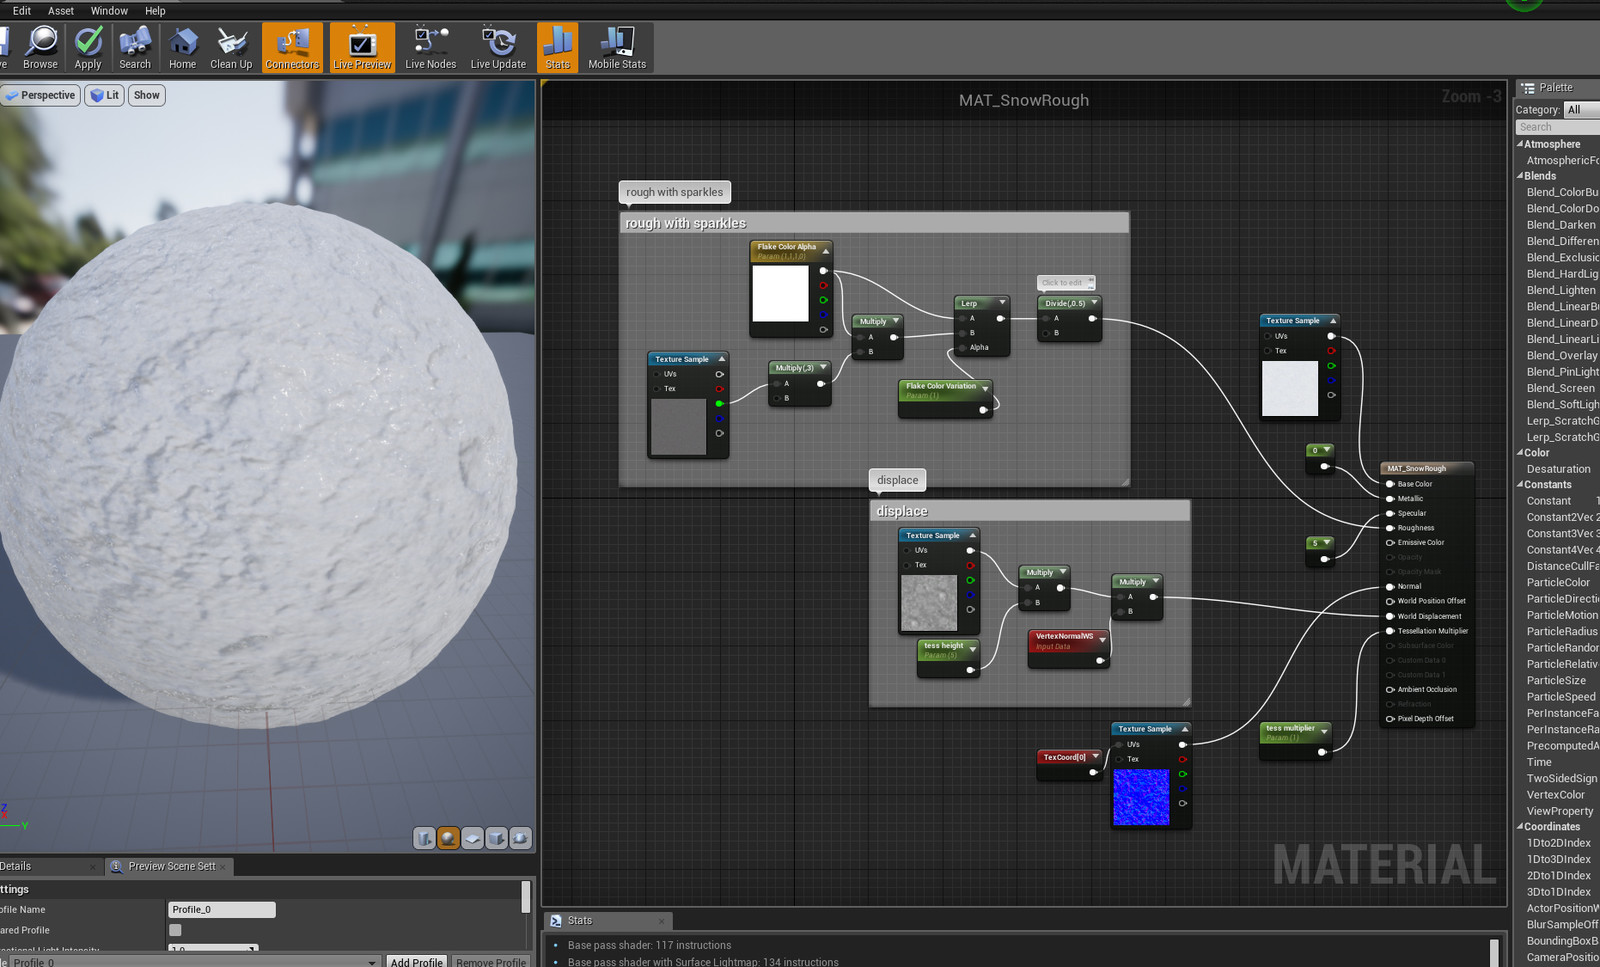Click the Normal input pin on MAT_SnowRough
1600x967 pixels.
click(1390, 587)
